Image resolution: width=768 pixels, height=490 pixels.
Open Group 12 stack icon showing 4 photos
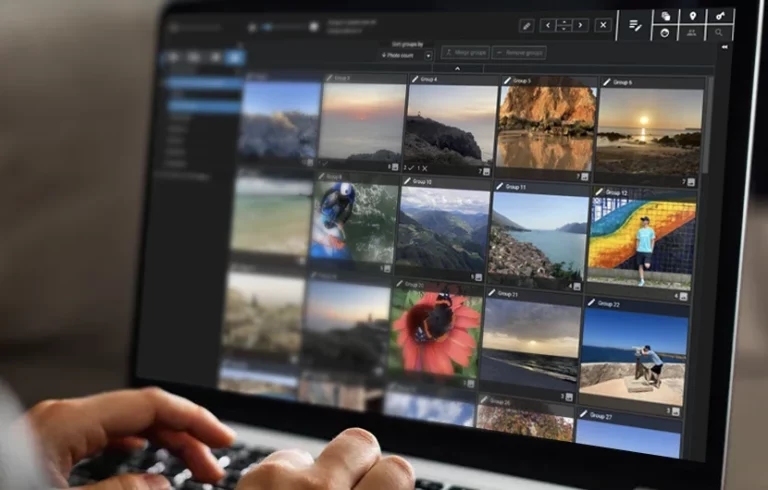coord(684,296)
